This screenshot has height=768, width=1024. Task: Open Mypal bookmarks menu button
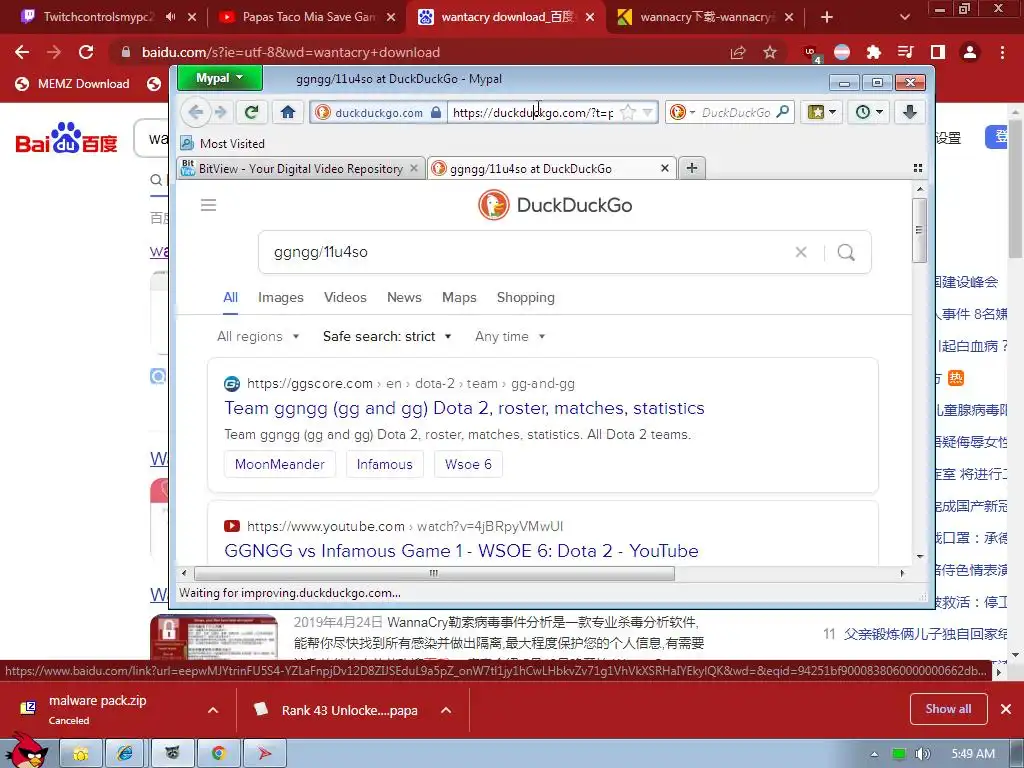pos(821,112)
